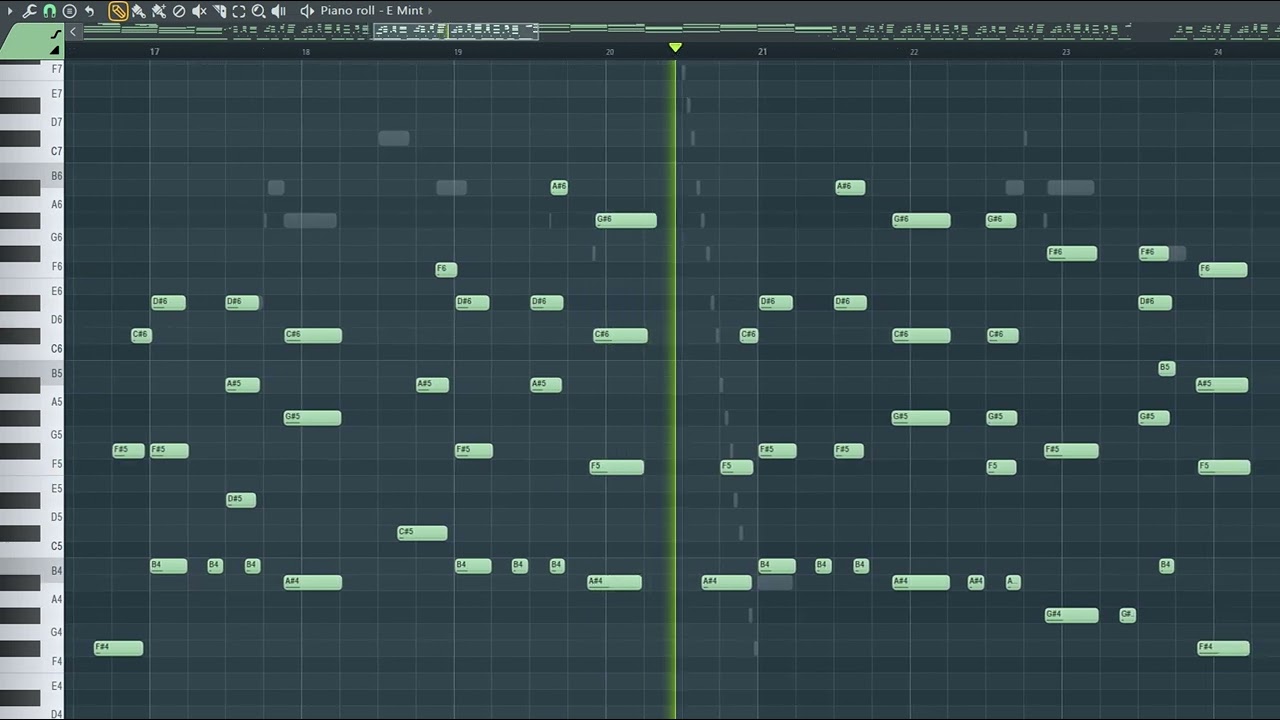Expand the arrow after E Mint title
Viewport: 1280px width, 720px height.
point(430,11)
